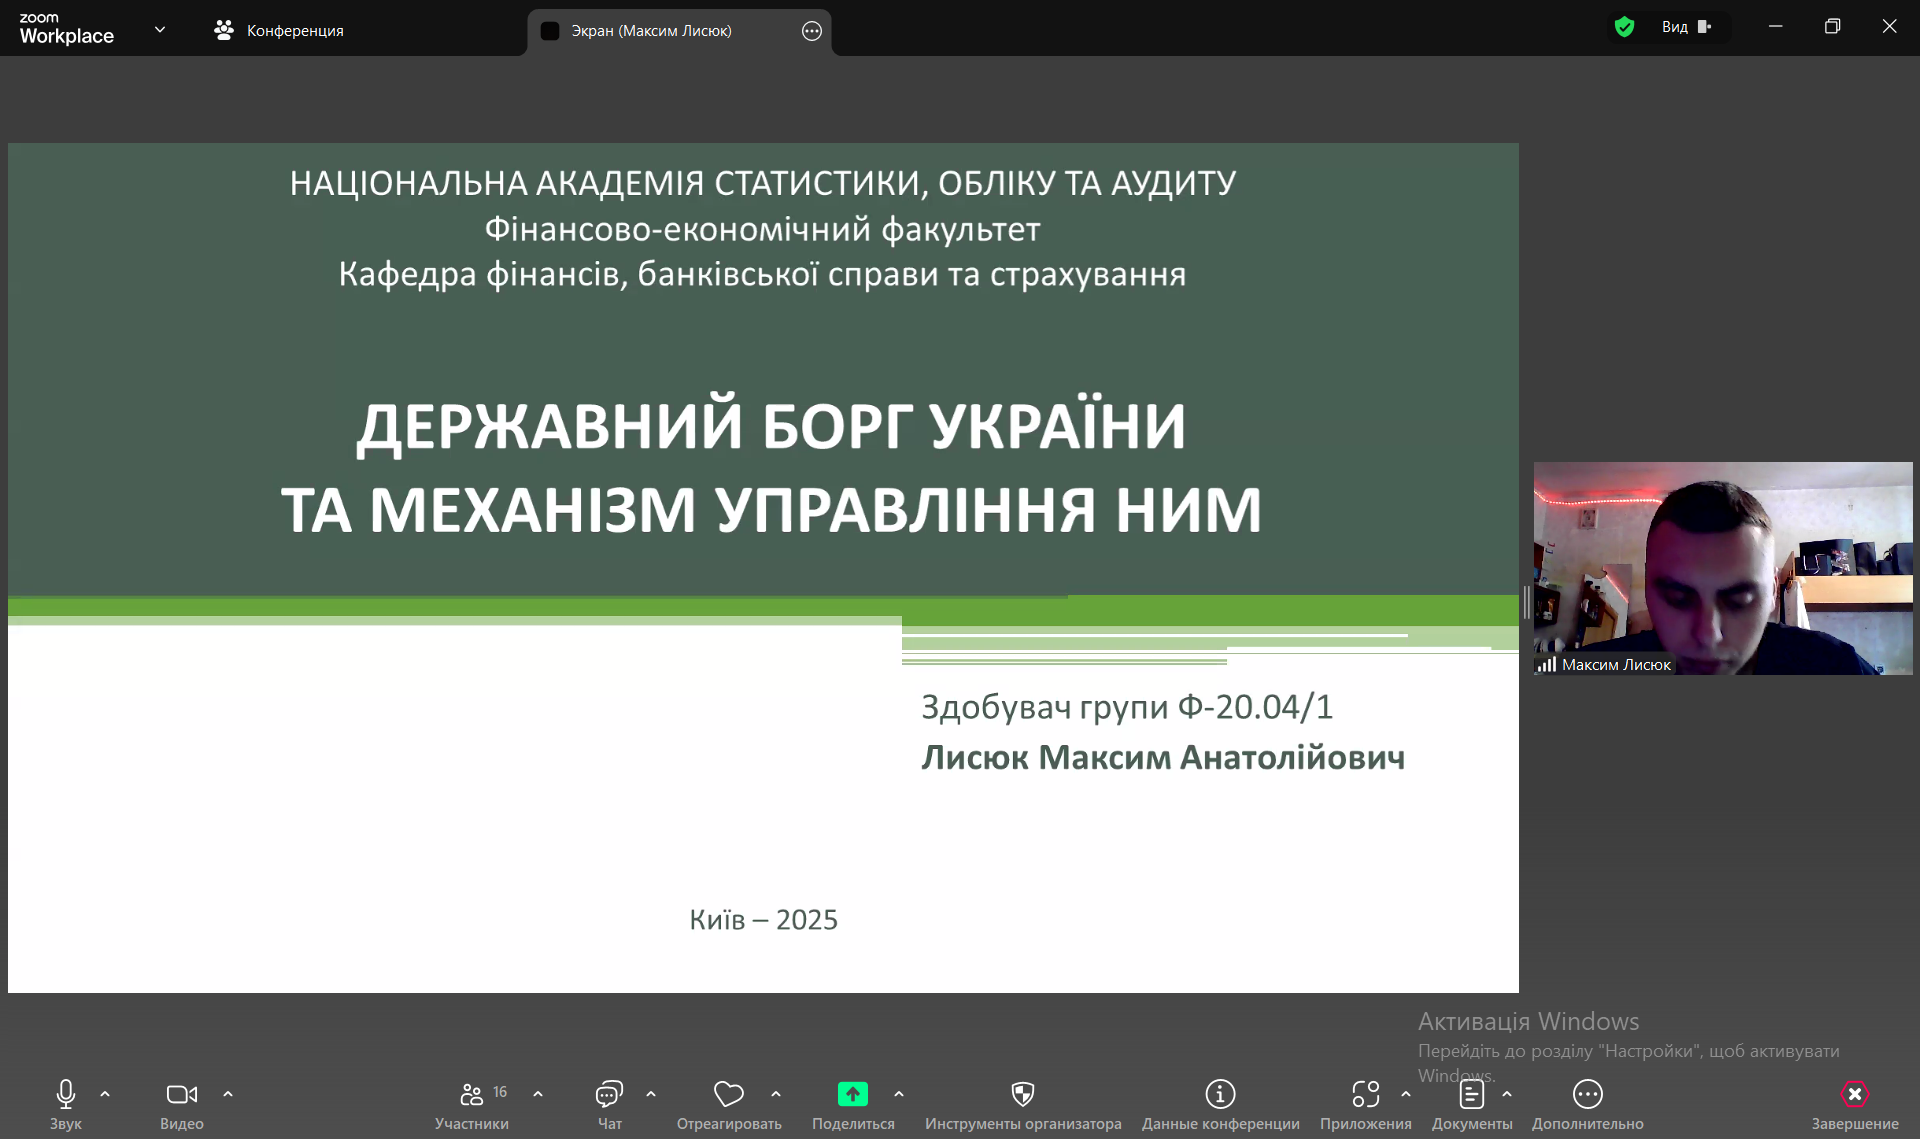Viewport: 1920px width, 1140px height.
Task: Expand video options arrow next to camera
Action: (228, 1095)
